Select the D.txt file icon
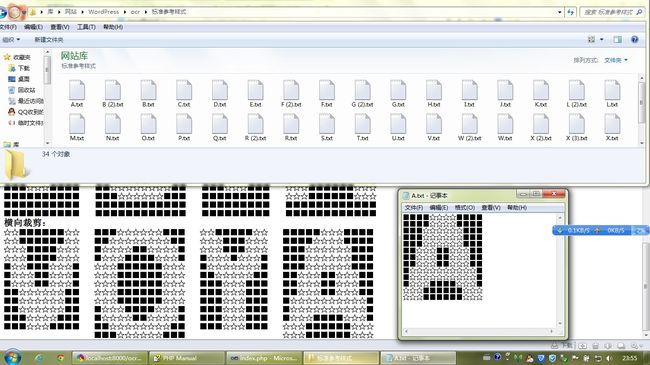 (220, 90)
